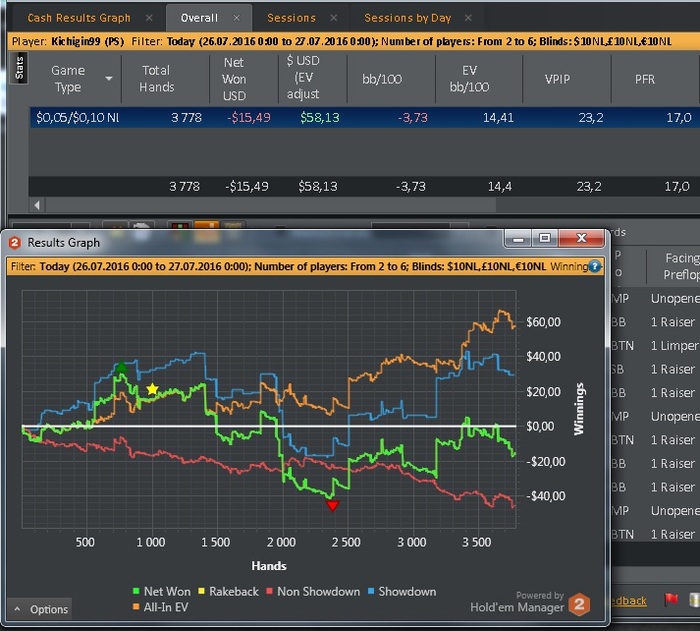Toggle the Showdown legend entry

[x=402, y=591]
